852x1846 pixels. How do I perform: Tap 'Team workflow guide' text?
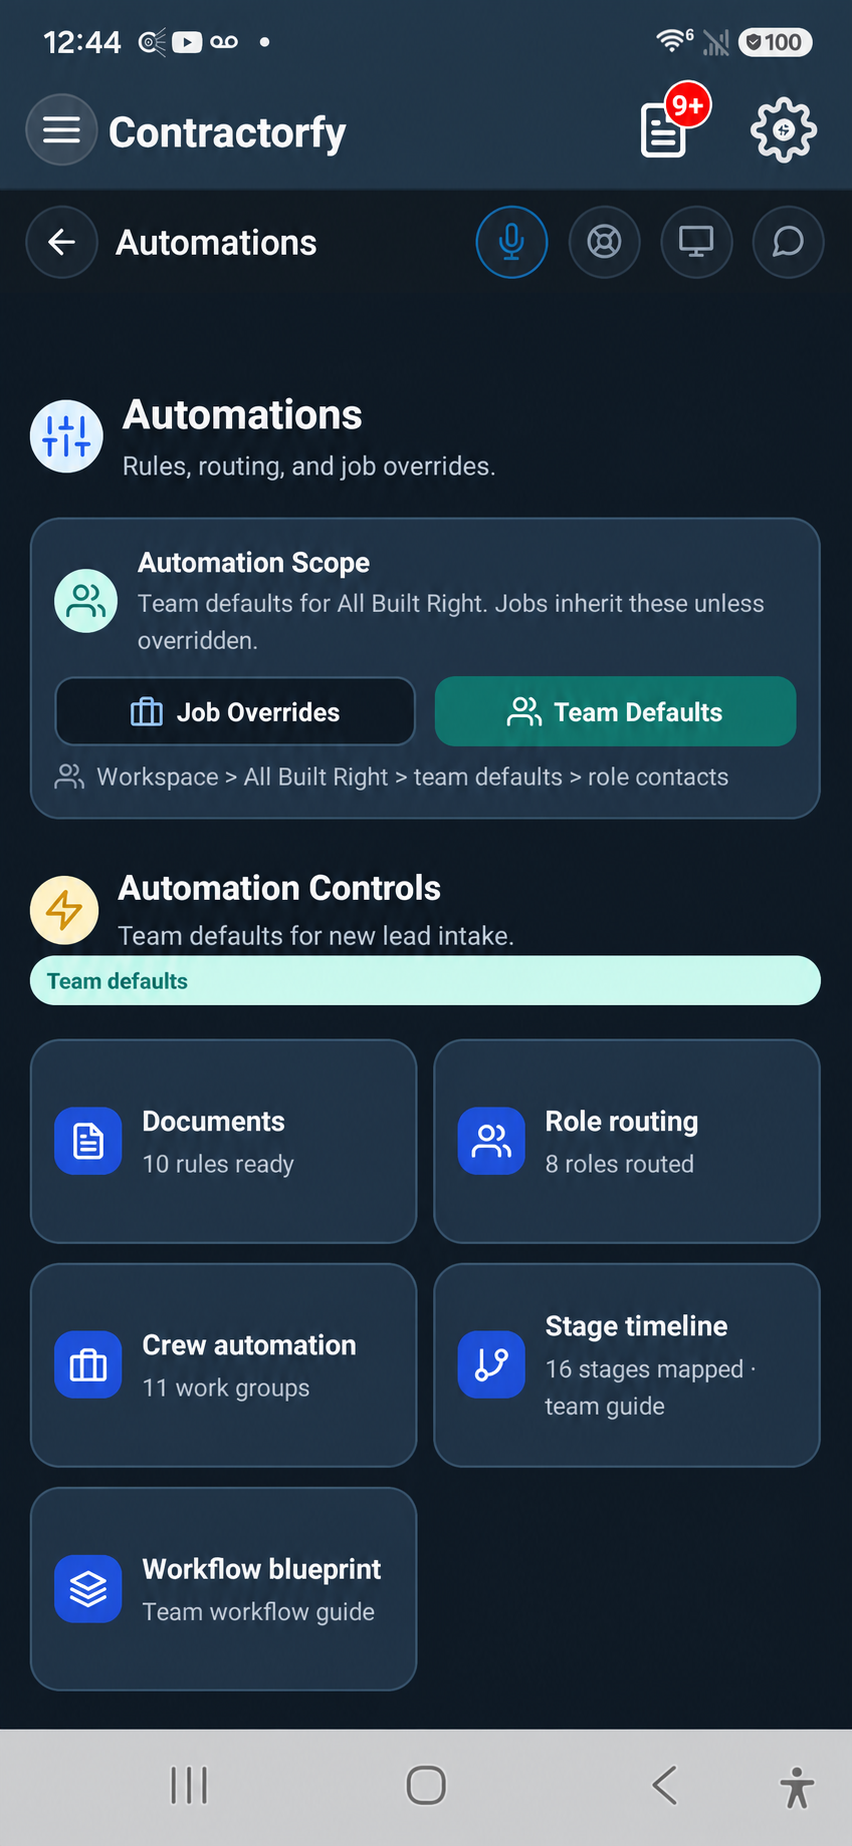coord(258,1612)
